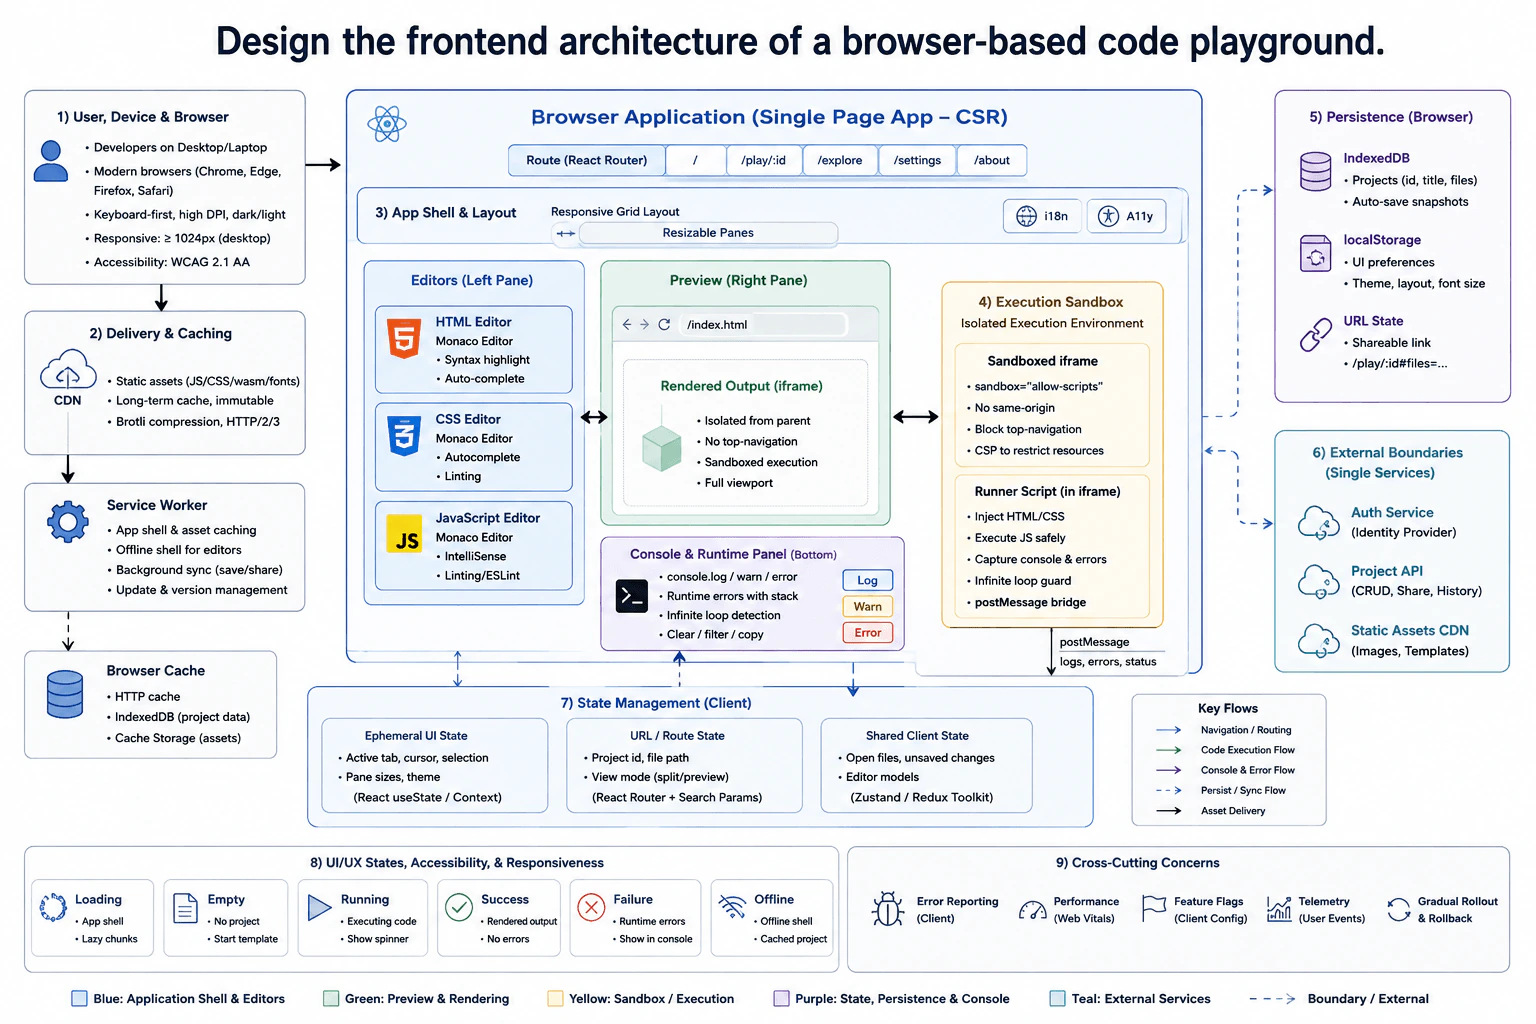
Task: Click the A11y accessibility button
Action: (1126, 216)
